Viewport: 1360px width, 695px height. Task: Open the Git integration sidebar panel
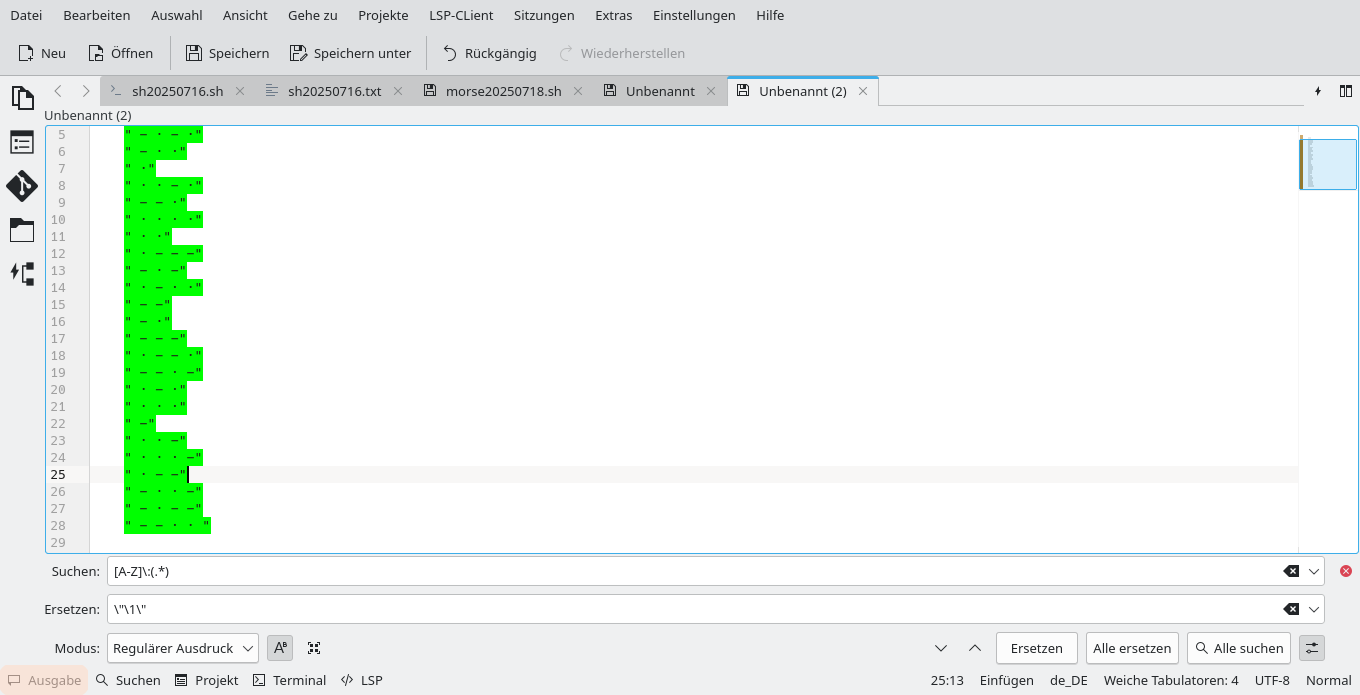22,186
